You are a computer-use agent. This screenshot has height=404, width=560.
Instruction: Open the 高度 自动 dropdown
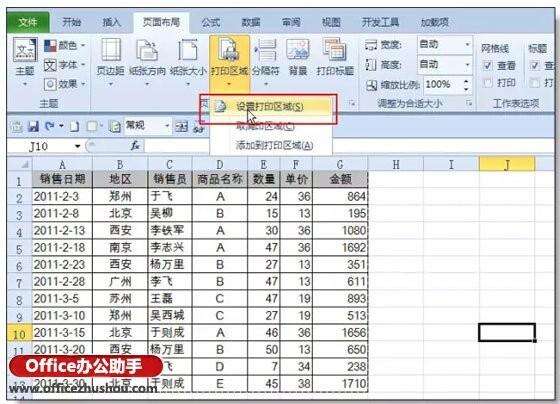(x=467, y=65)
